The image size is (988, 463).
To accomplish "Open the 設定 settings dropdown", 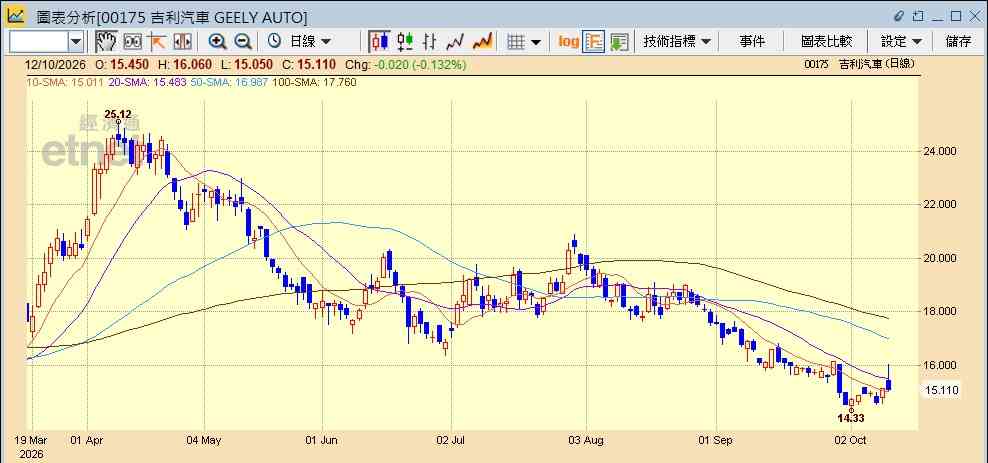I will point(900,42).
